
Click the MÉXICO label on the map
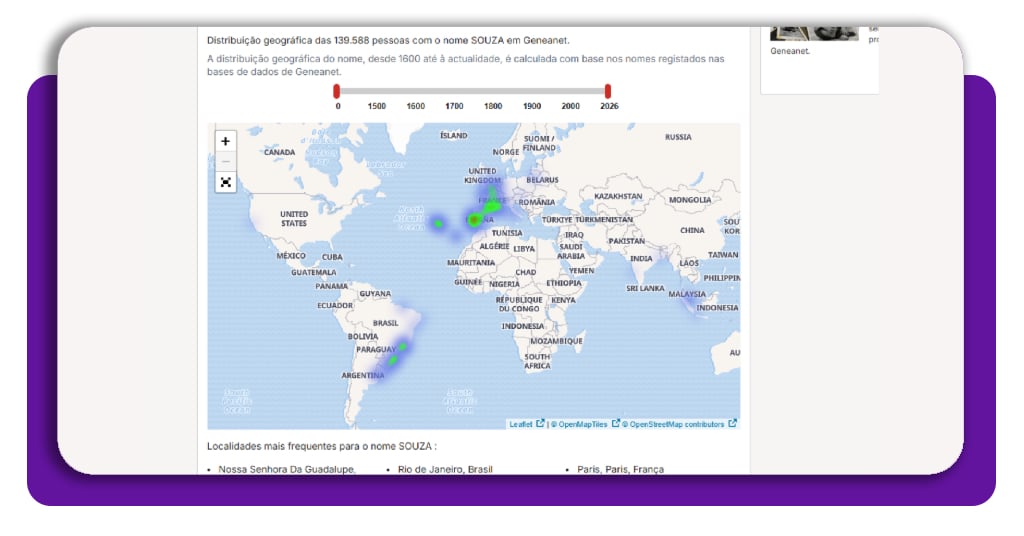click(x=291, y=256)
